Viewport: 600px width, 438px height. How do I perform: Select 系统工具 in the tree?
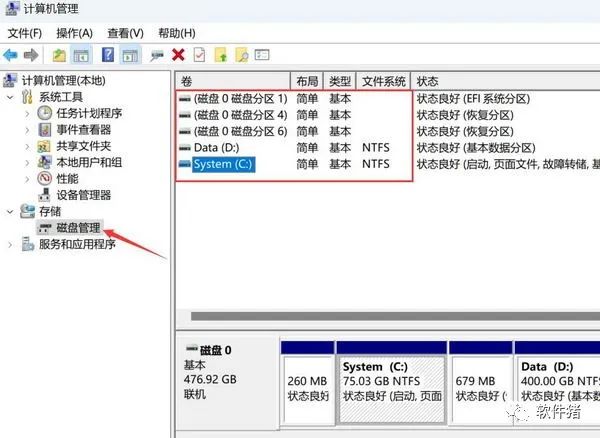coord(61,97)
